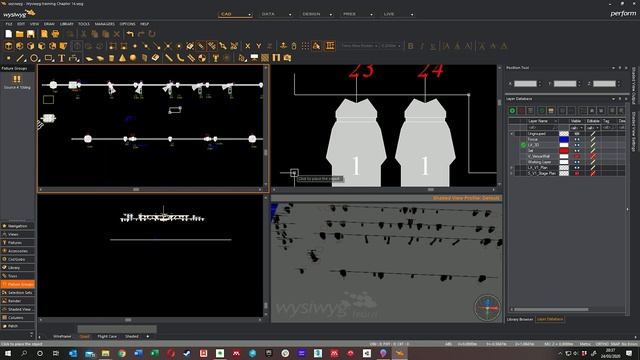Switch to the Flight Case tab

[107, 336]
